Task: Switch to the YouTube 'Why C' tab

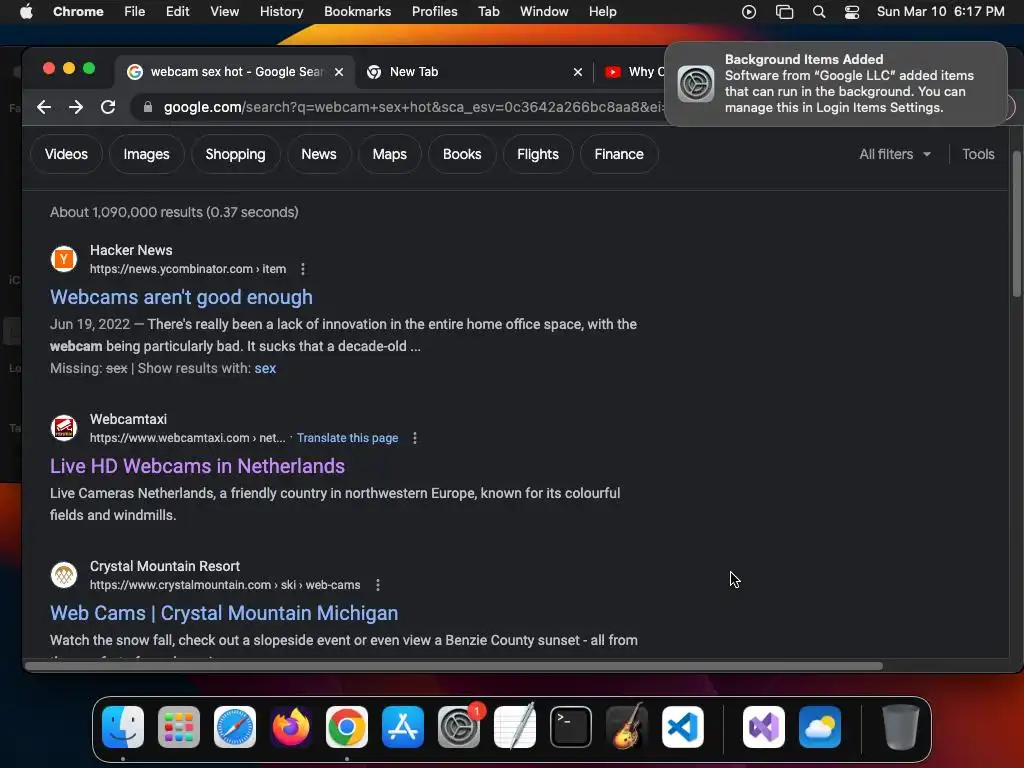Action: pyautogui.click(x=633, y=72)
